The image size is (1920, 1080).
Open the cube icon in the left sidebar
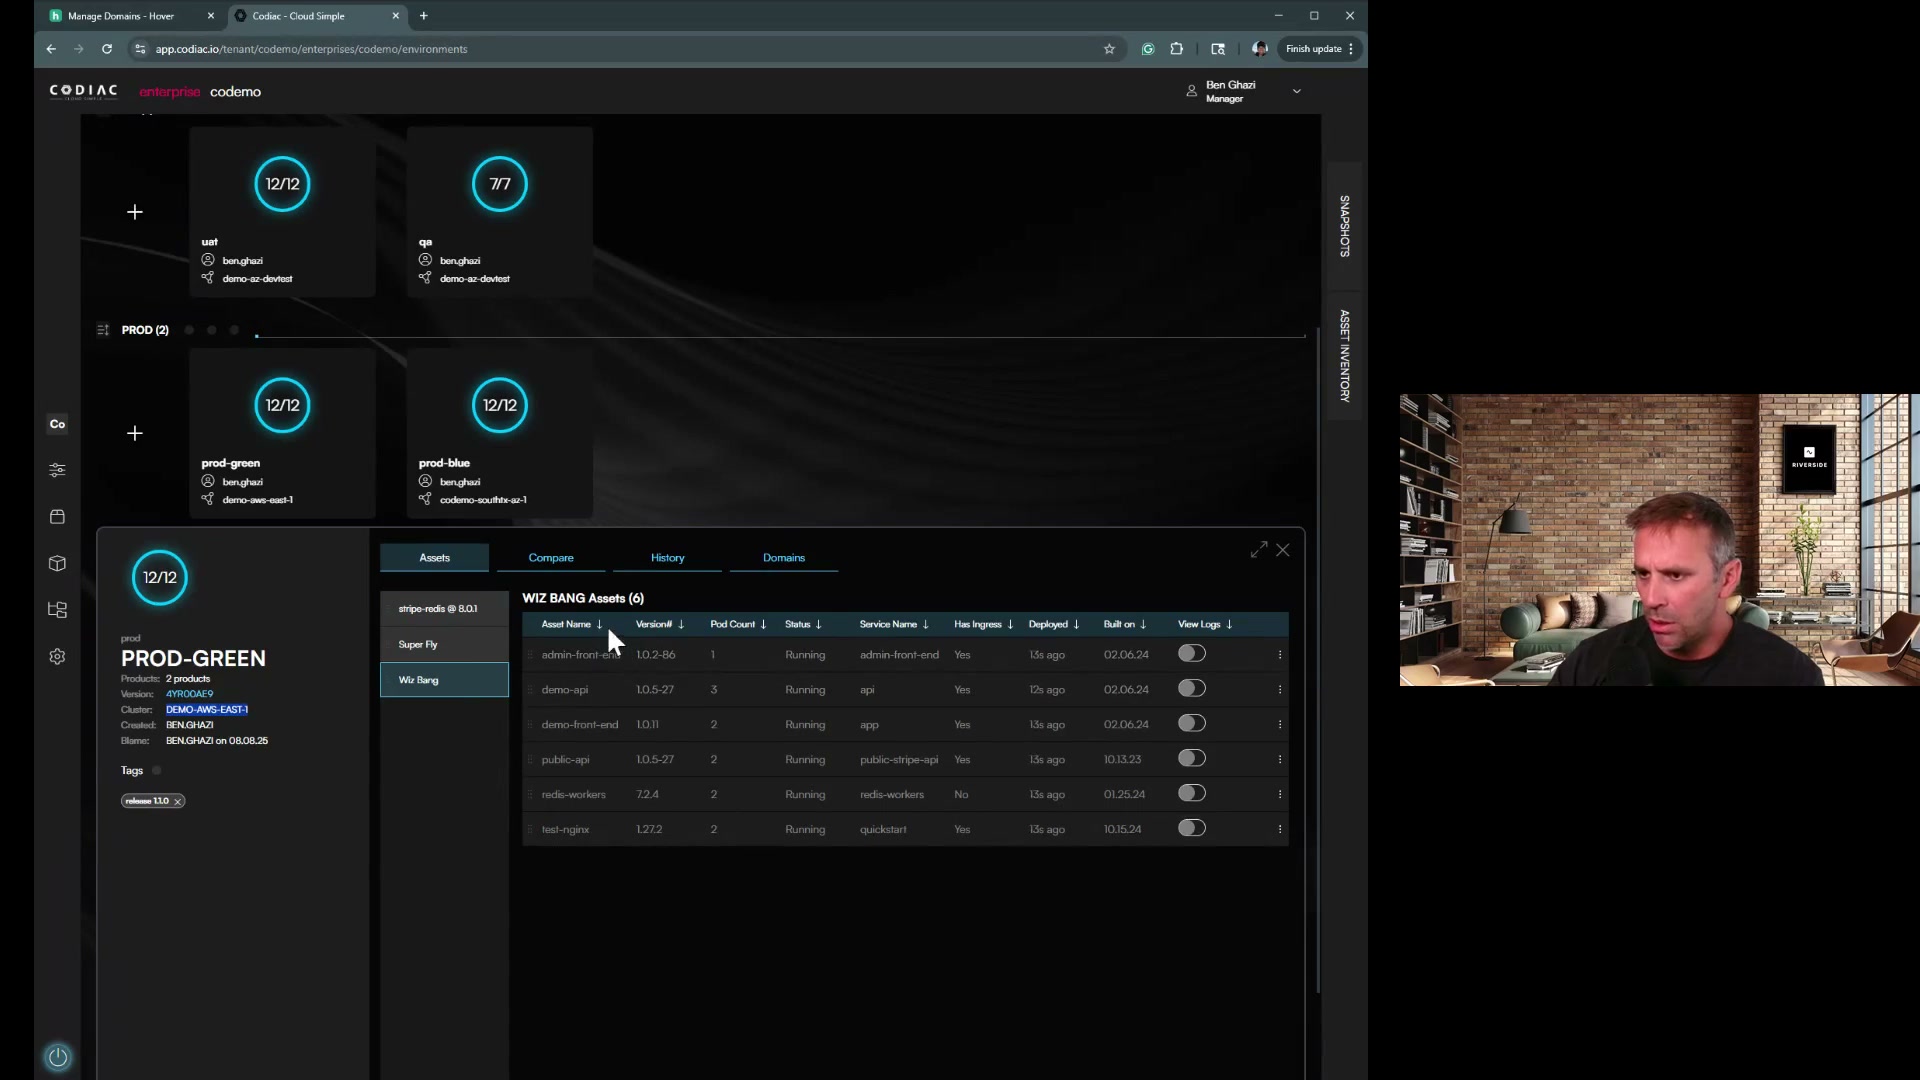click(x=57, y=564)
